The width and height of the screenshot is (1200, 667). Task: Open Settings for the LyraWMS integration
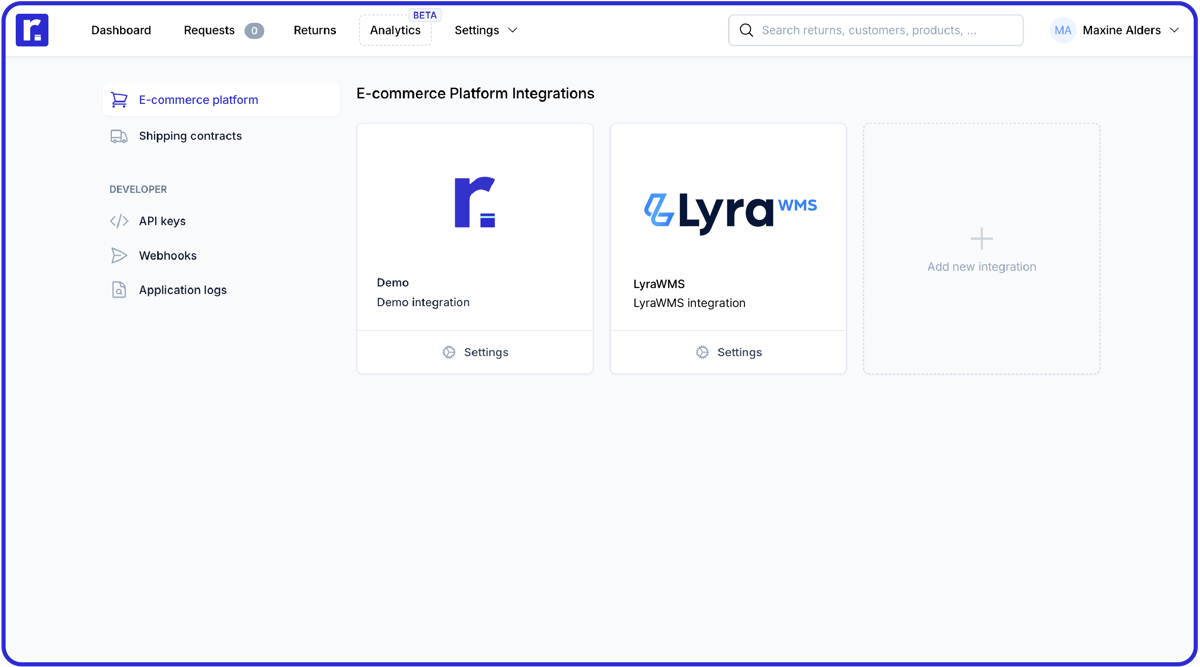point(728,352)
